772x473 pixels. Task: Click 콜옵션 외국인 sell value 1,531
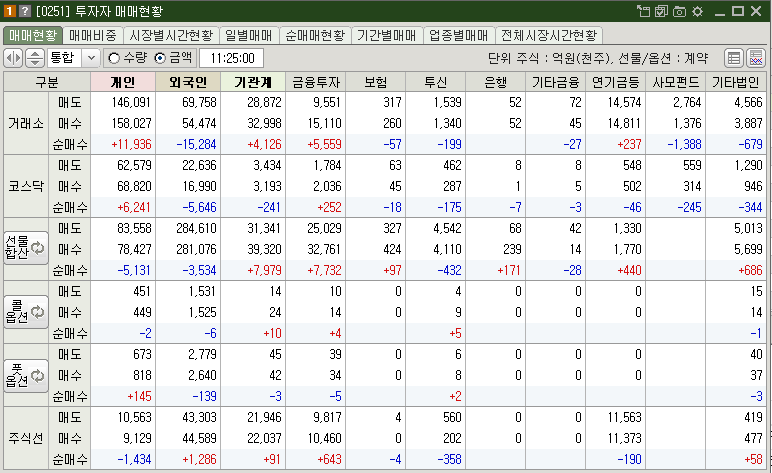pyautogui.click(x=202, y=291)
